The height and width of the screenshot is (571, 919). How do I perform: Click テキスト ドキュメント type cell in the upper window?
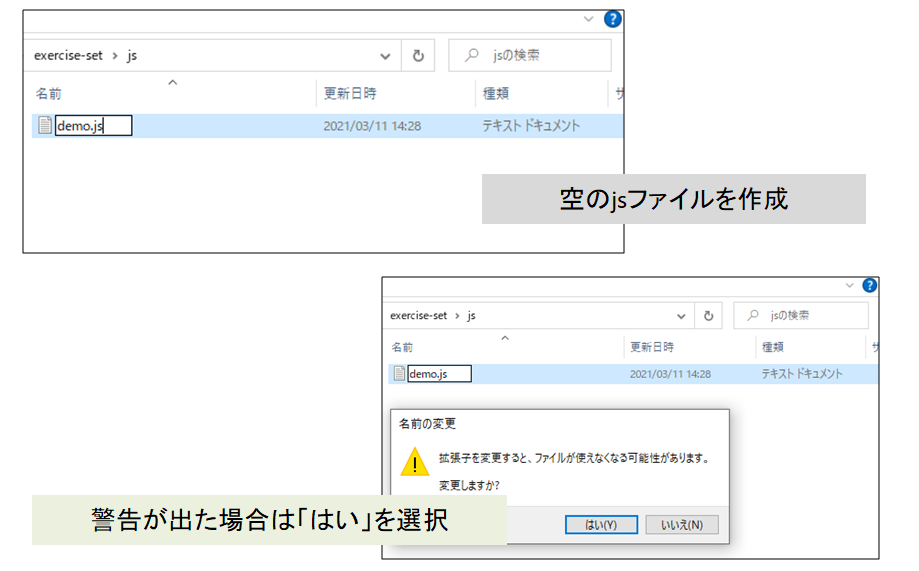(531, 125)
